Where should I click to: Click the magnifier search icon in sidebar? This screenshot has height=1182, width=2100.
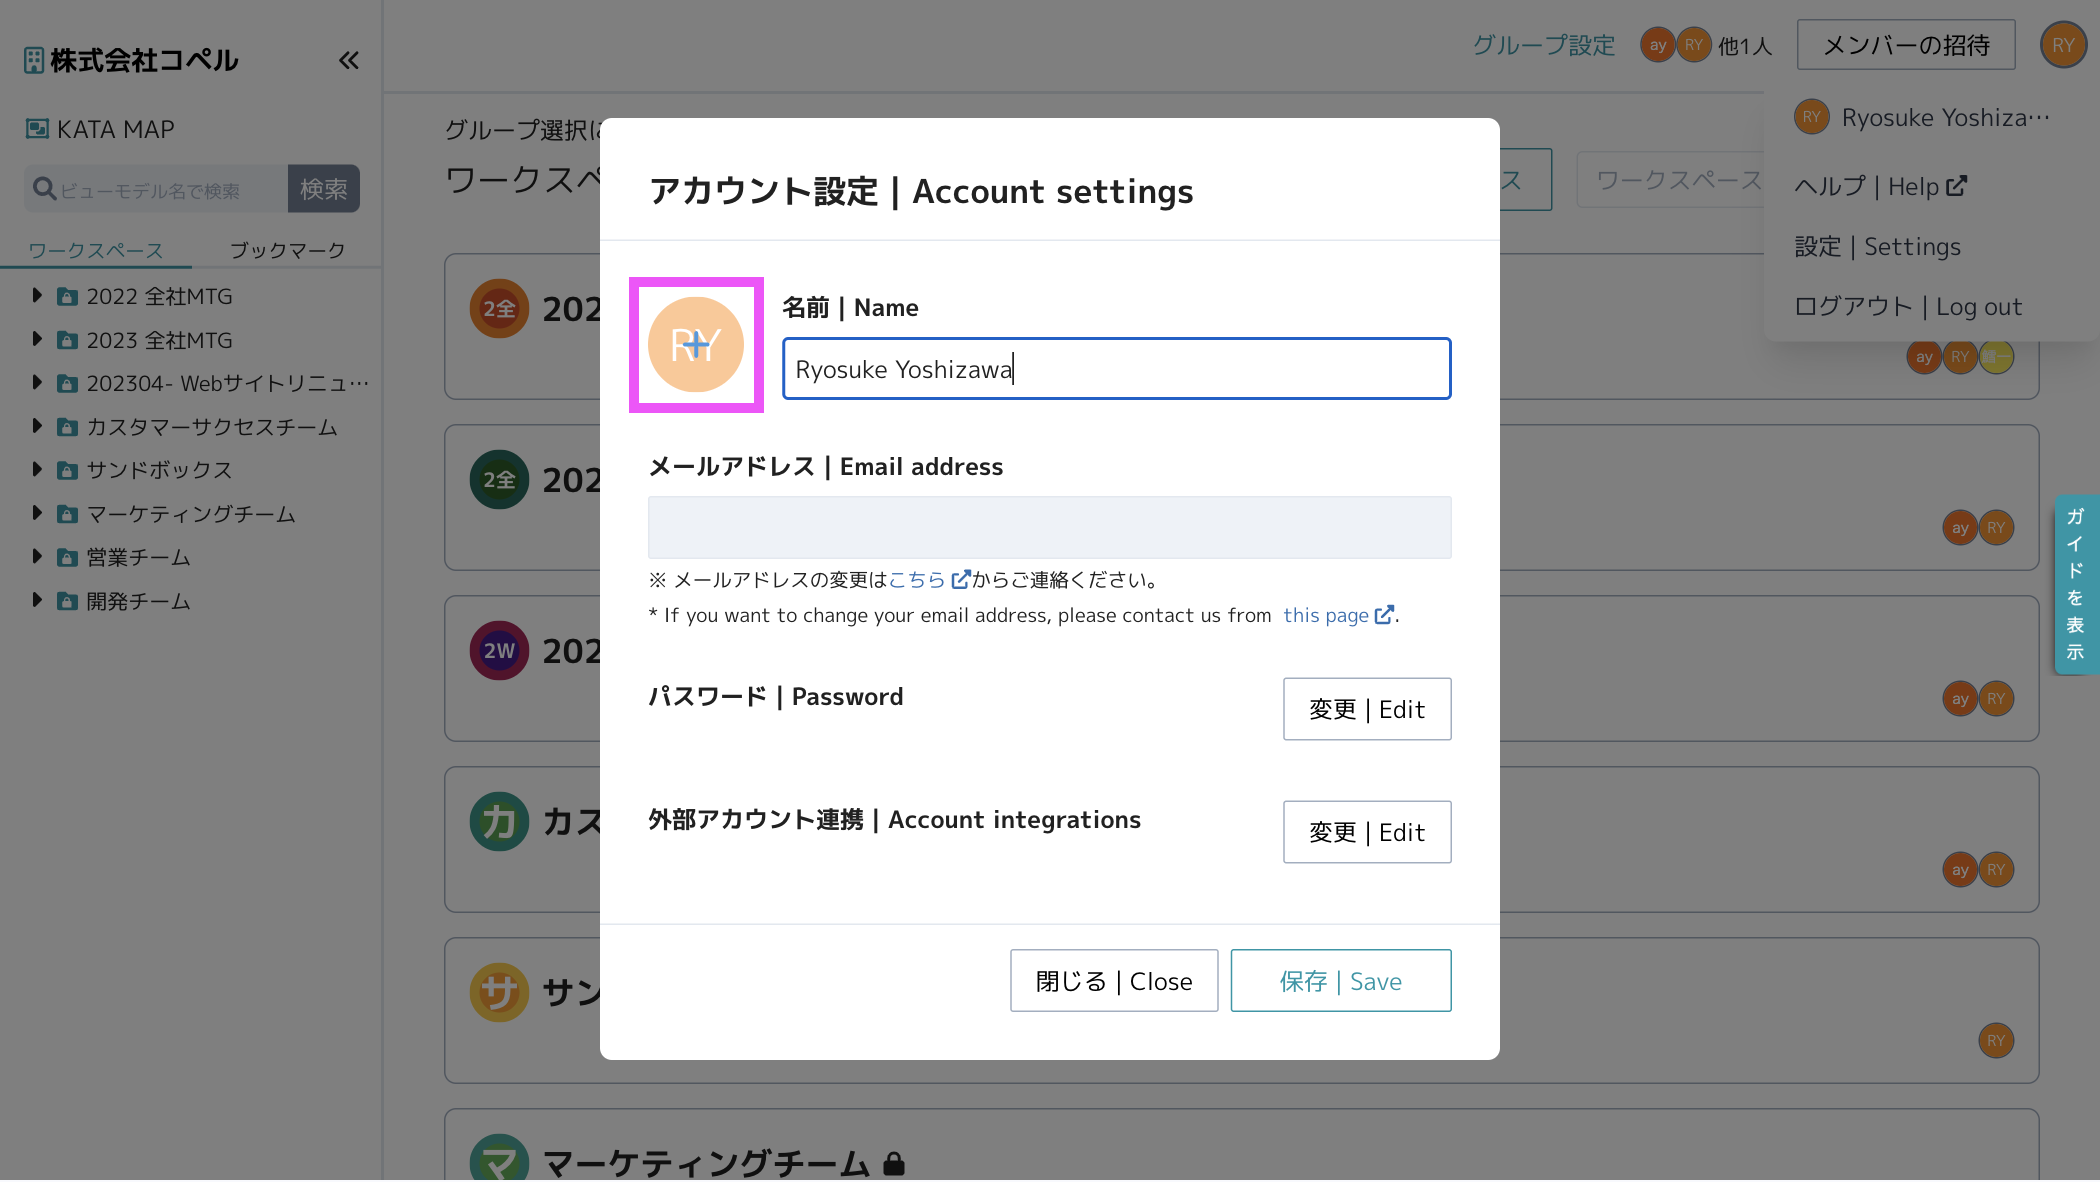coord(44,189)
